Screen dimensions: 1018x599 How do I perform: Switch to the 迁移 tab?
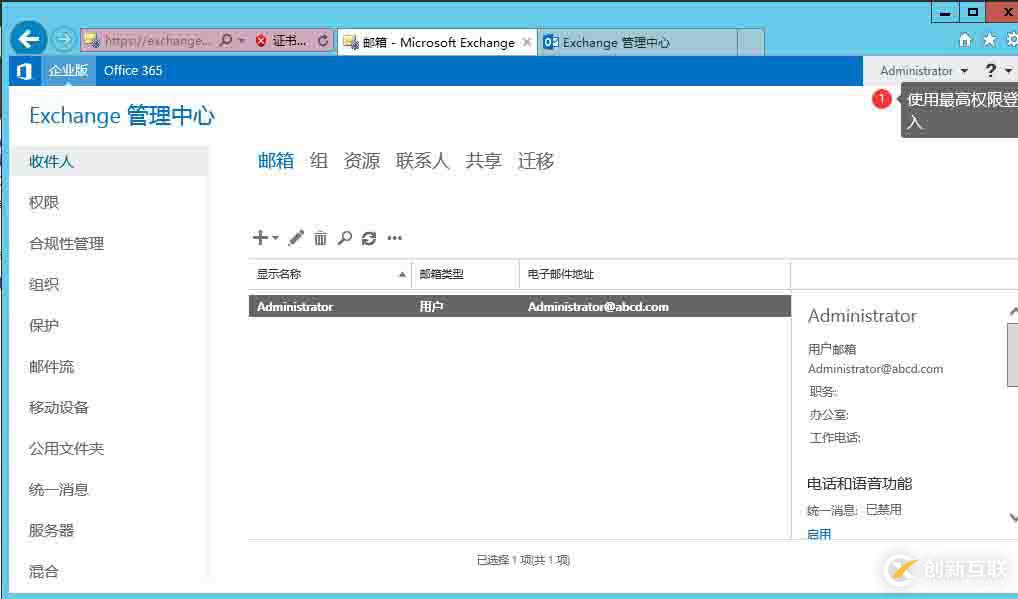(536, 160)
